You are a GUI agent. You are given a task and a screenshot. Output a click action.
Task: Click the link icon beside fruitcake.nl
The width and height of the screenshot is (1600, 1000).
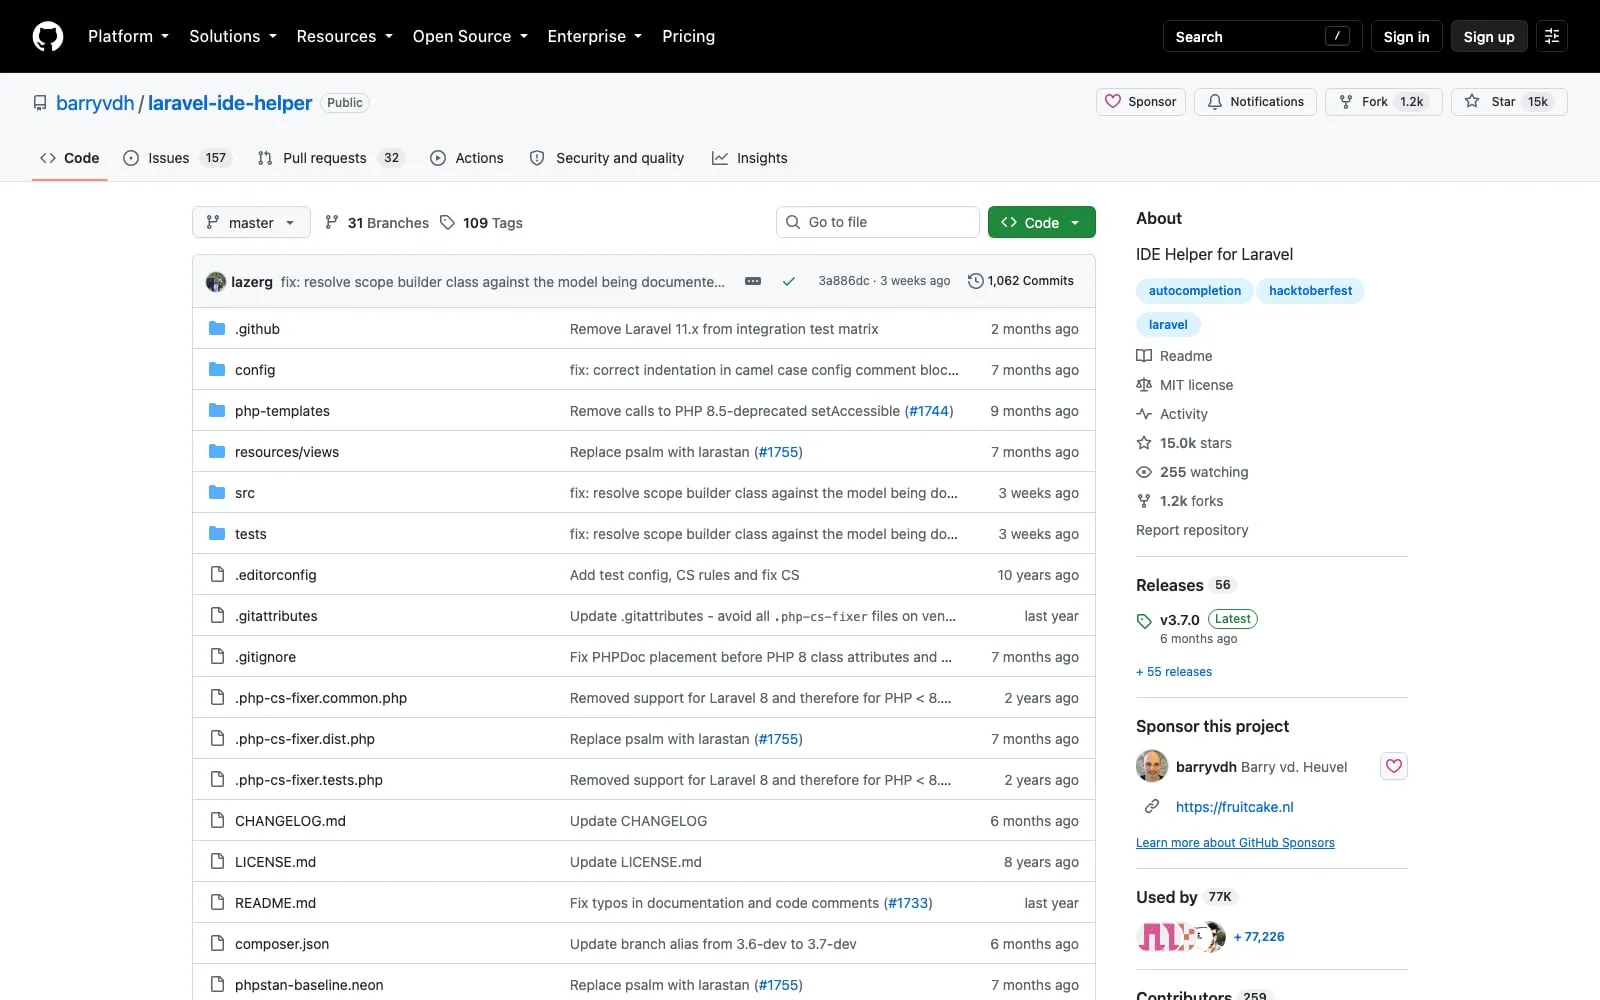point(1152,806)
